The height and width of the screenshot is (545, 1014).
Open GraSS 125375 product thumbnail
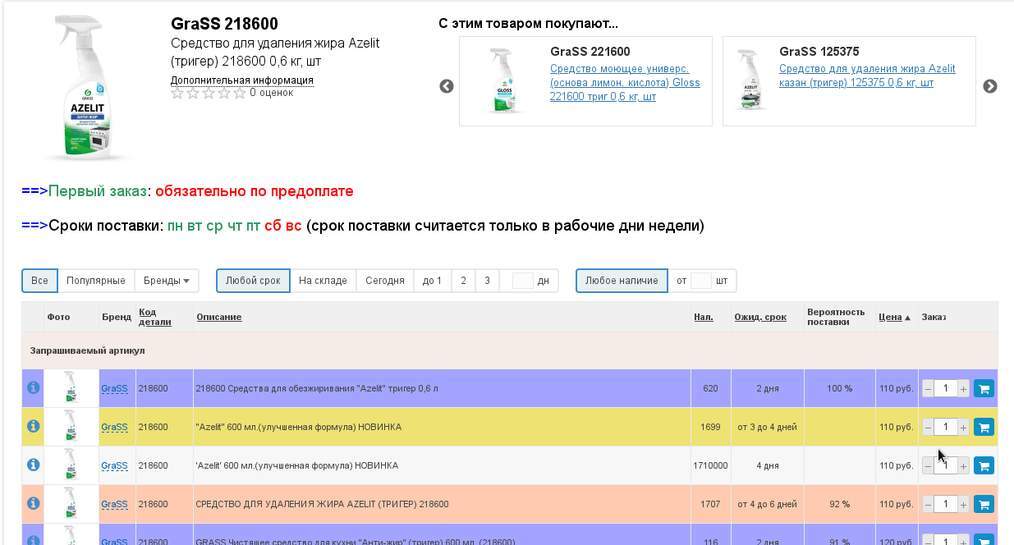click(x=750, y=80)
